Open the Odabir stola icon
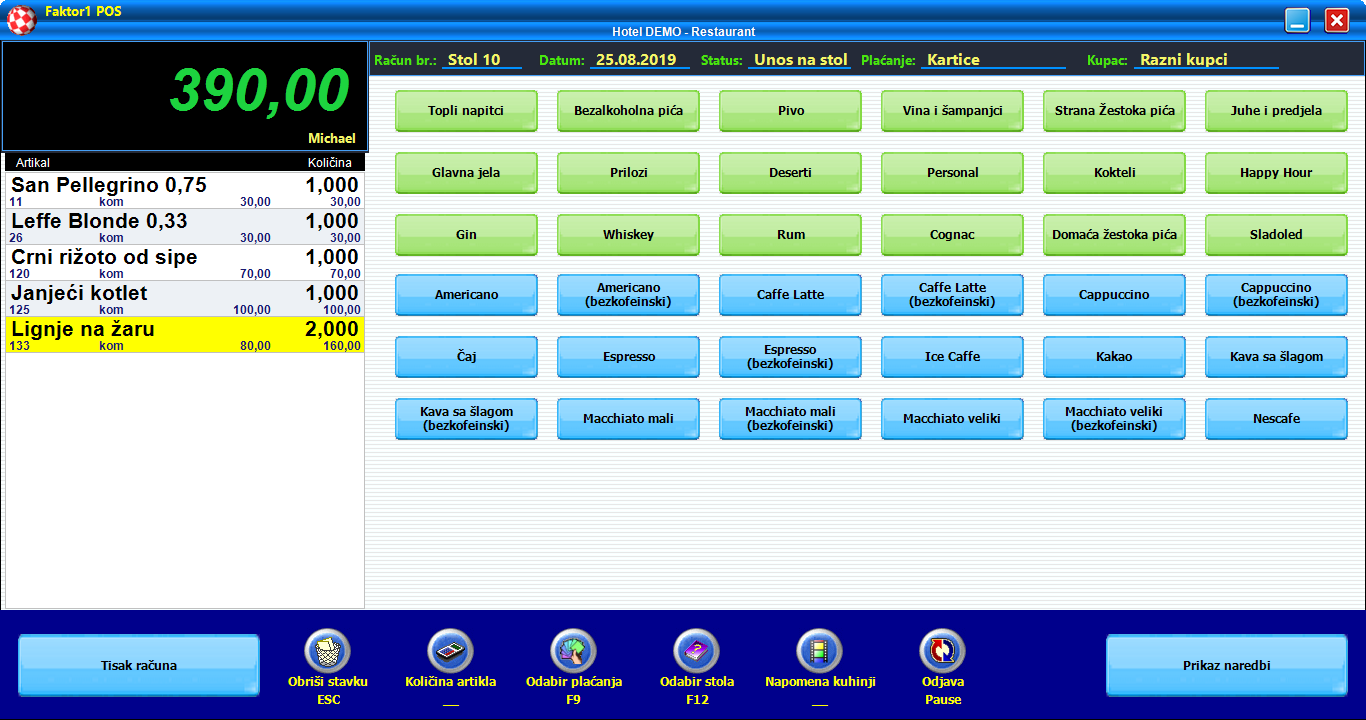Screen dimensions: 1366x720 tap(696, 651)
